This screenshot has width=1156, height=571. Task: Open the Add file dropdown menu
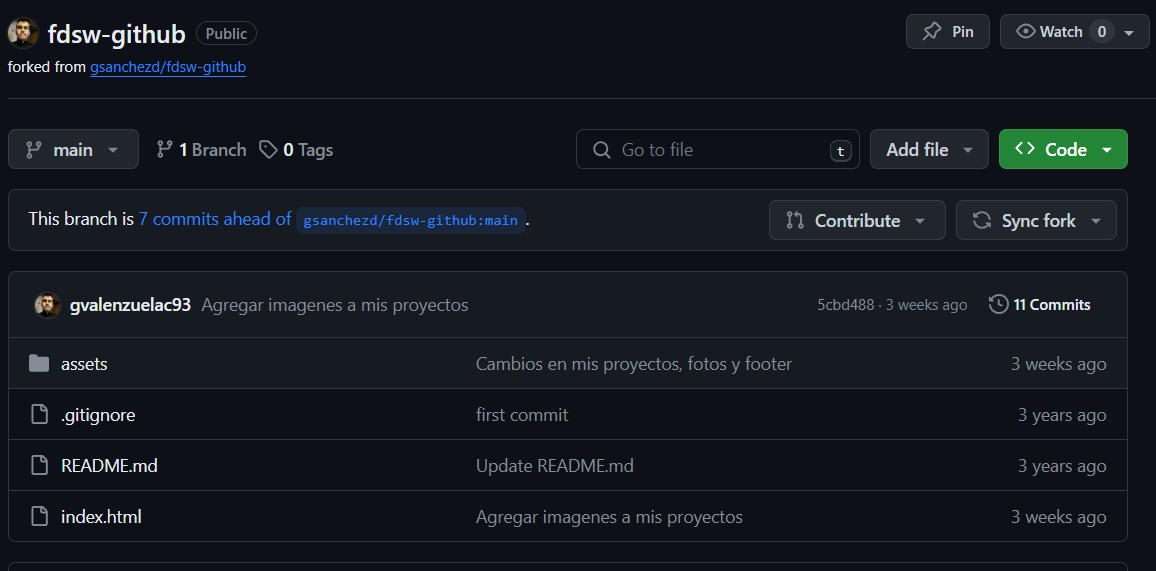tap(928, 150)
